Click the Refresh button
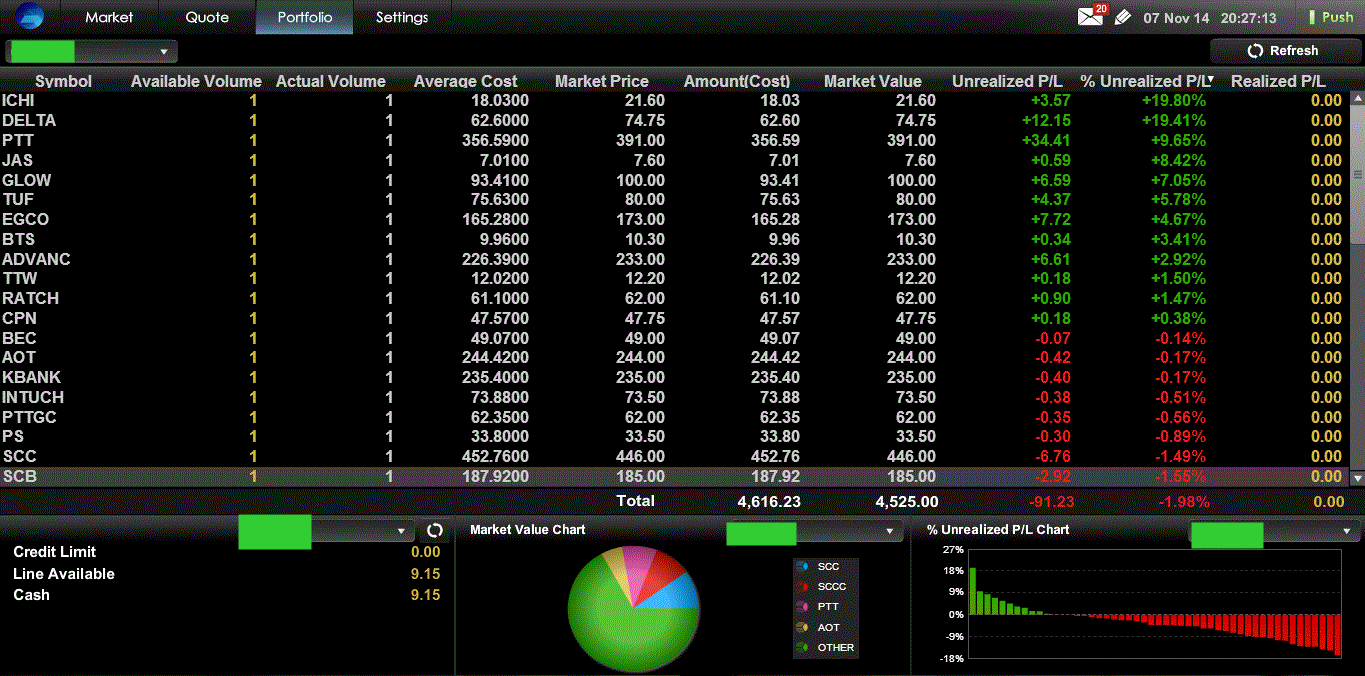 tap(1284, 50)
